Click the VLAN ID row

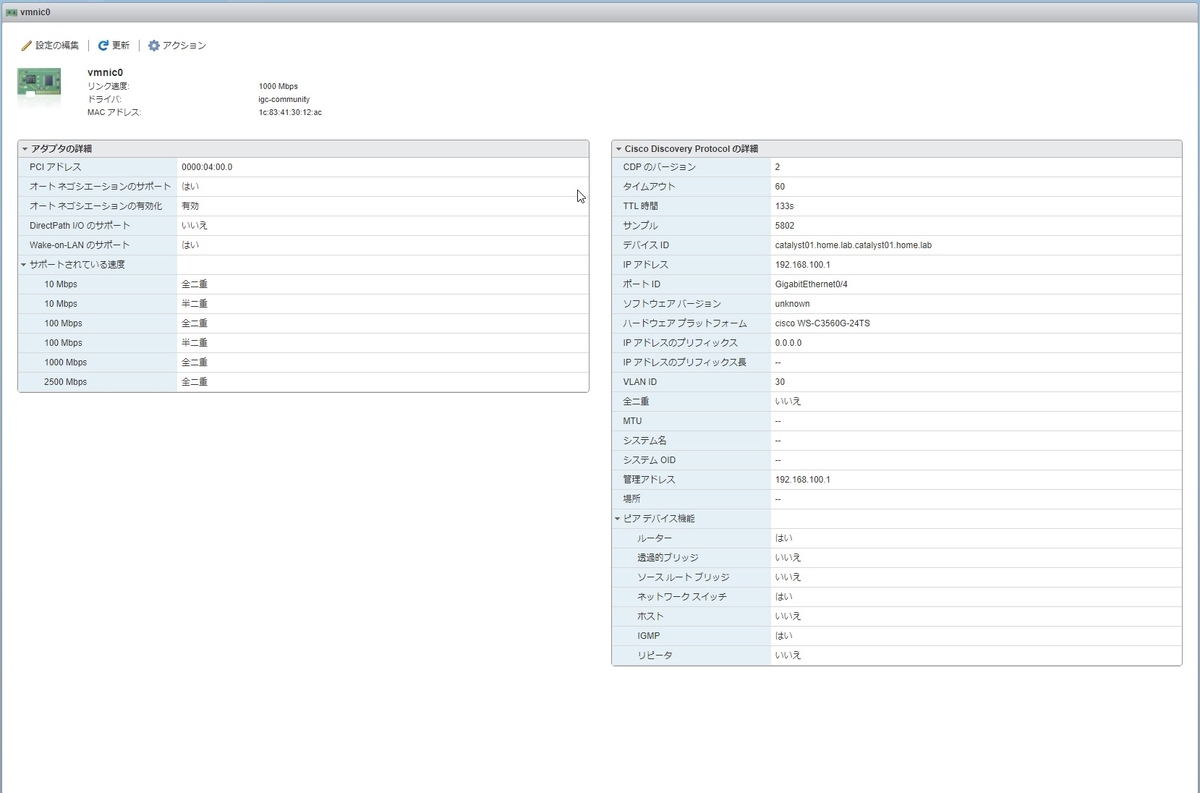click(896, 382)
